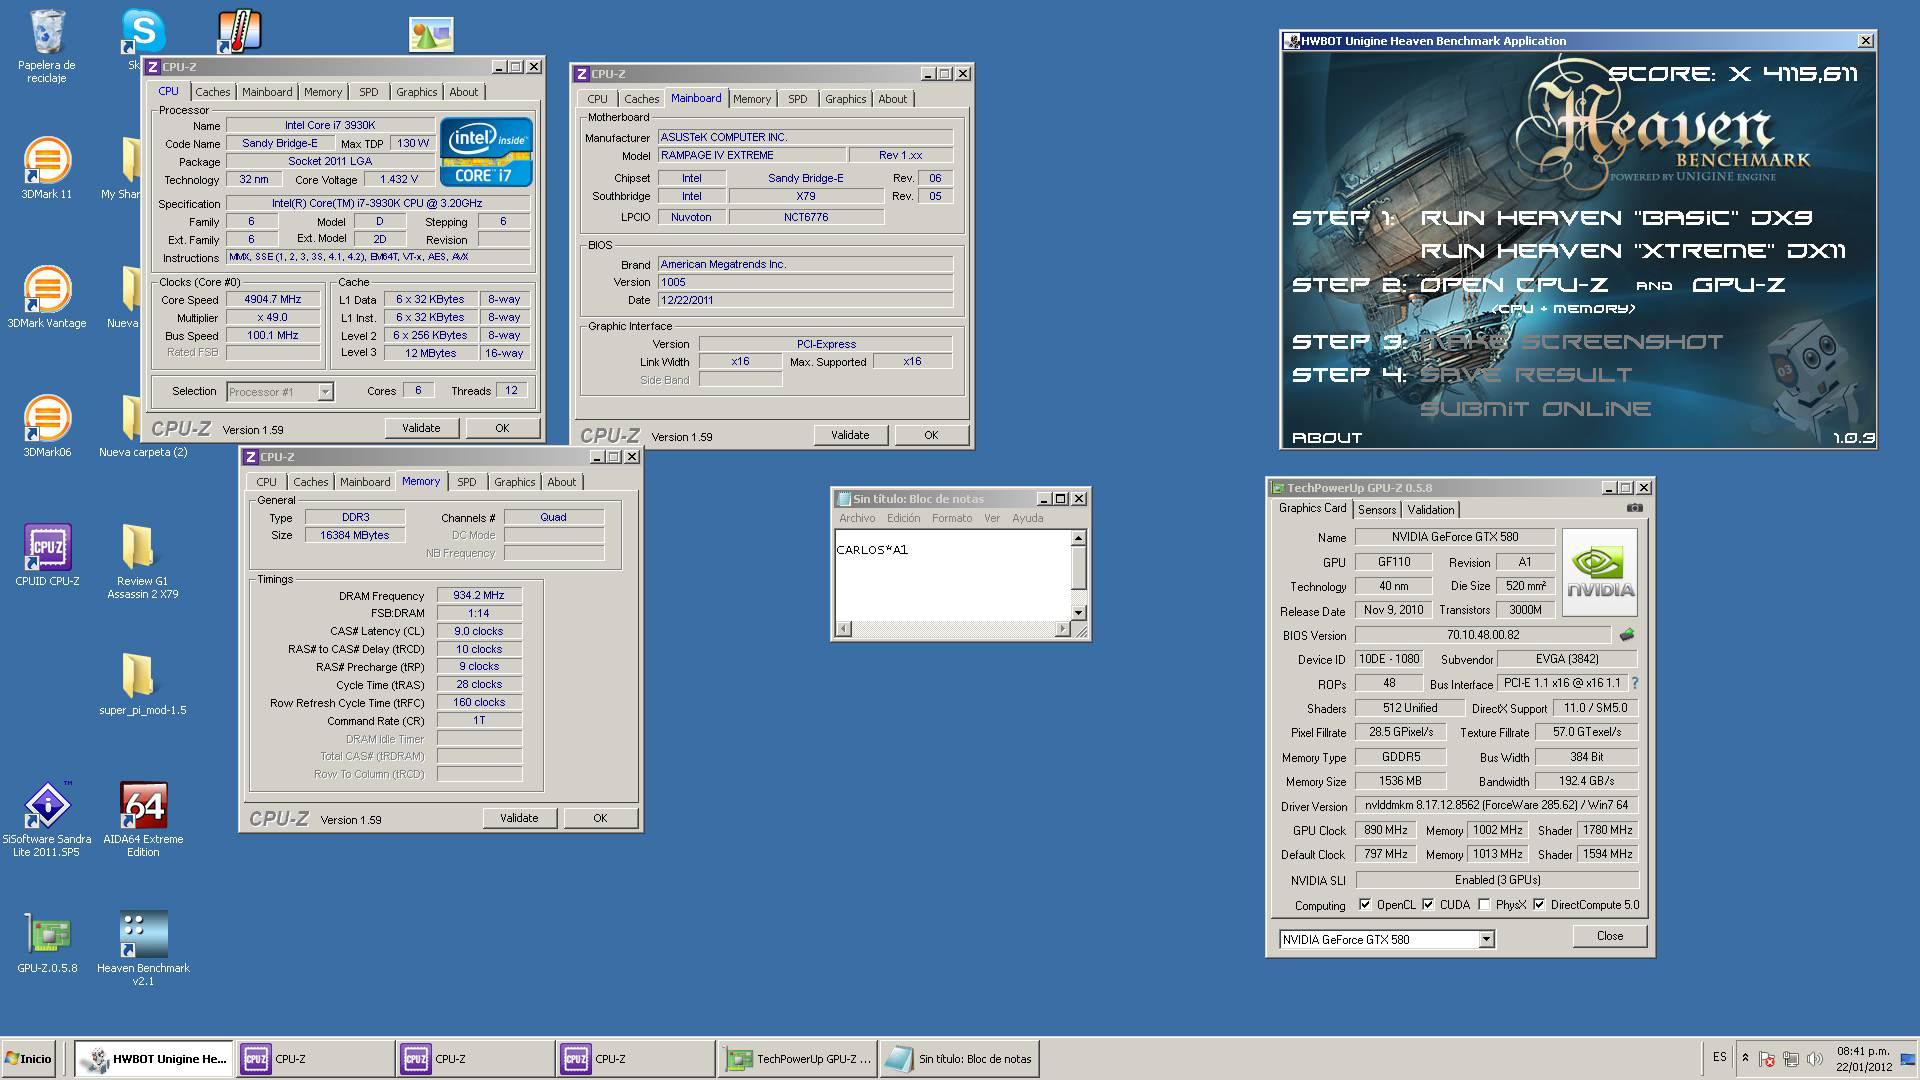This screenshot has height=1080, width=1920.
Task: Launch 3DMark Vantage desktop shortcut
Action: point(46,296)
